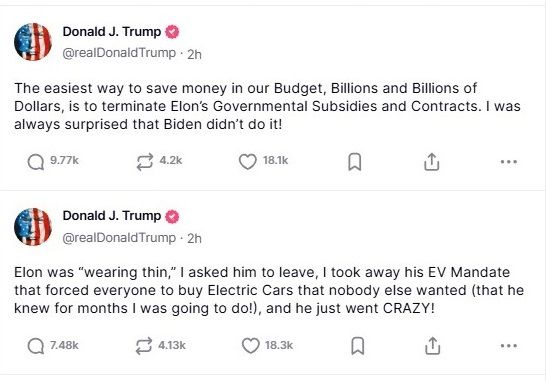Share the Budget post via share icon
Image resolution: width=546 pixels, height=381 pixels.
point(432,162)
